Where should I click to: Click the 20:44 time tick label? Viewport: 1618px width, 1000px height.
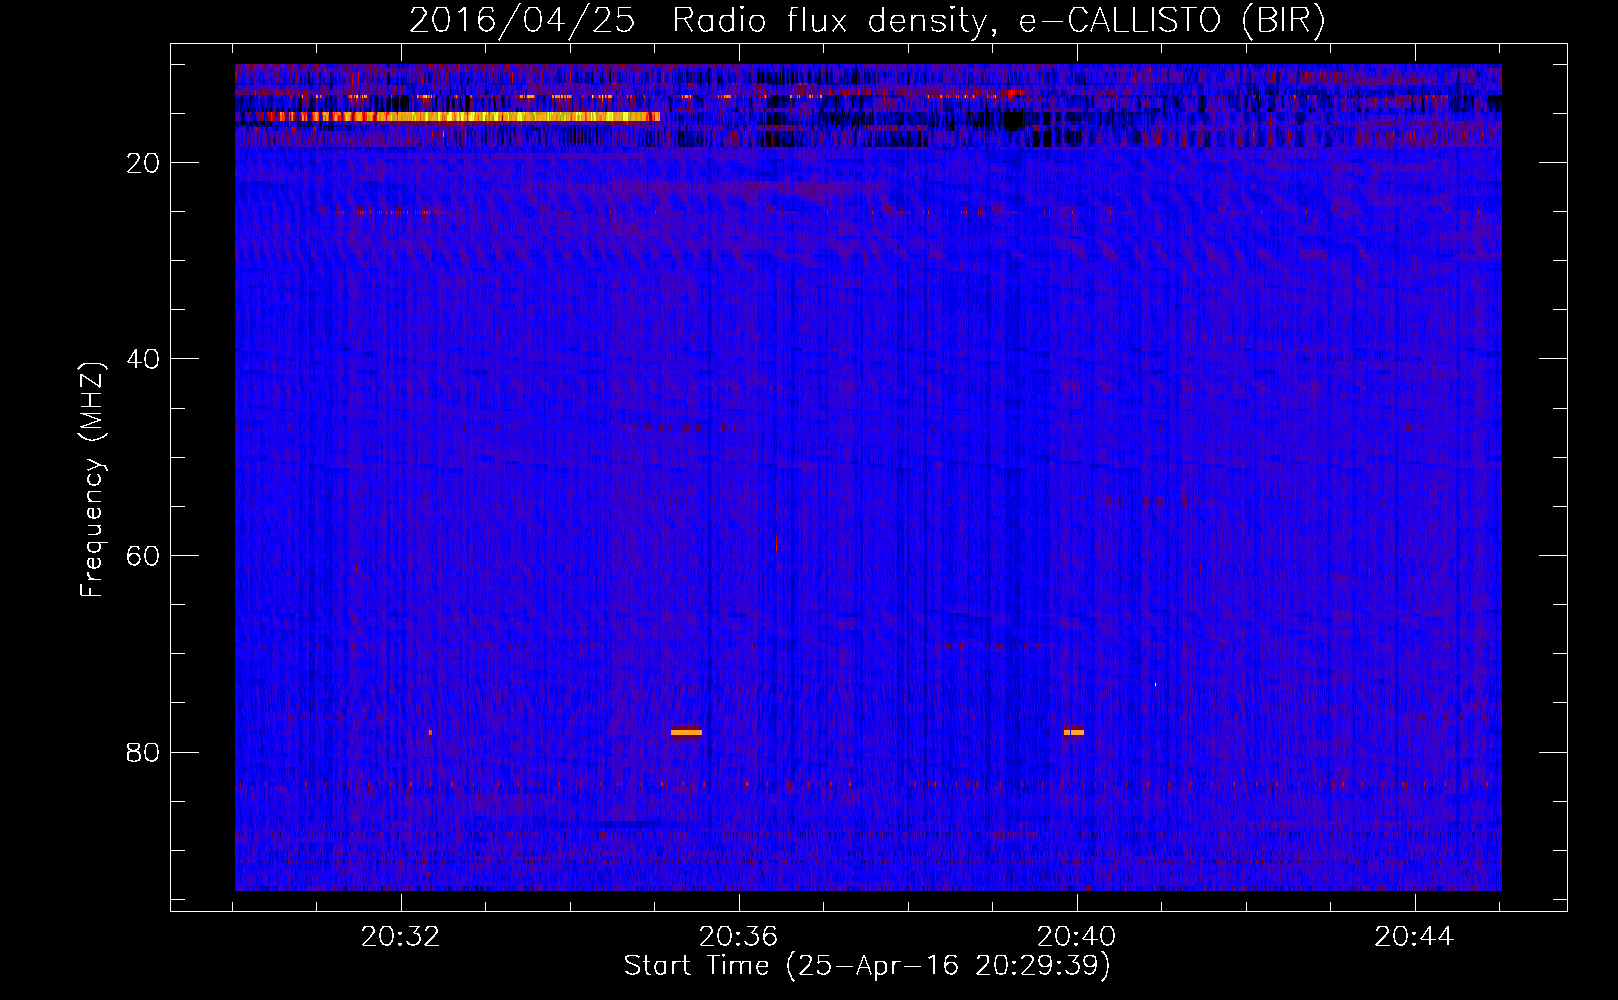pos(1414,937)
